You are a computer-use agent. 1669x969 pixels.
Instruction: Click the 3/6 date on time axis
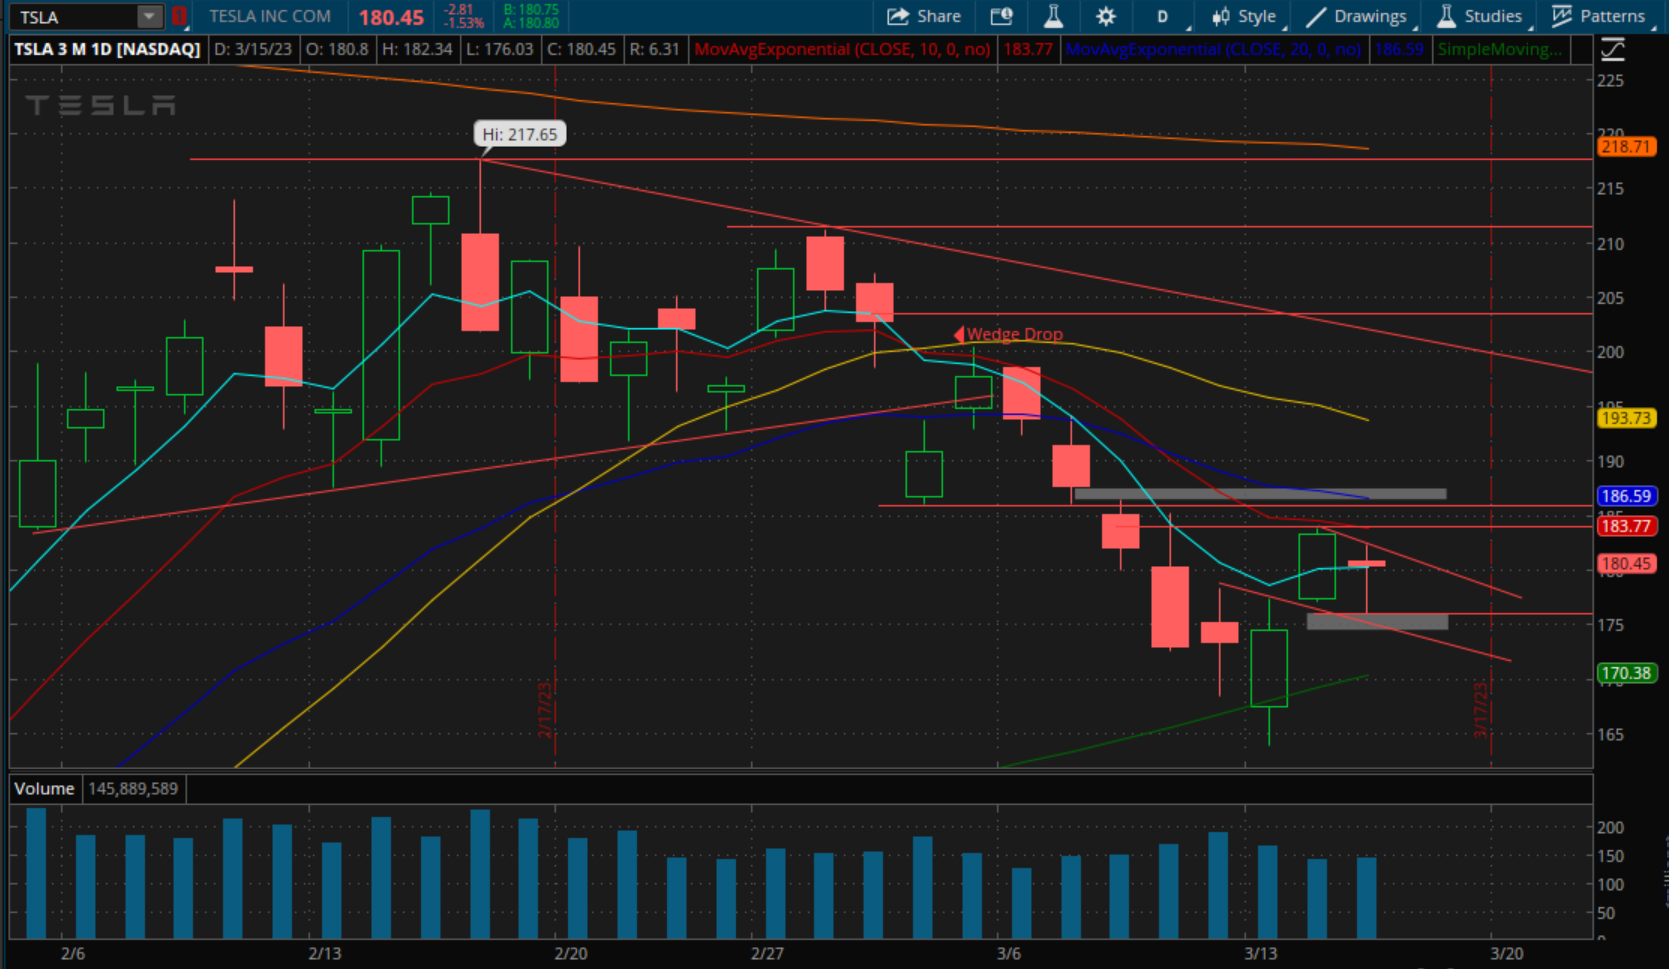pyautogui.click(x=1009, y=954)
